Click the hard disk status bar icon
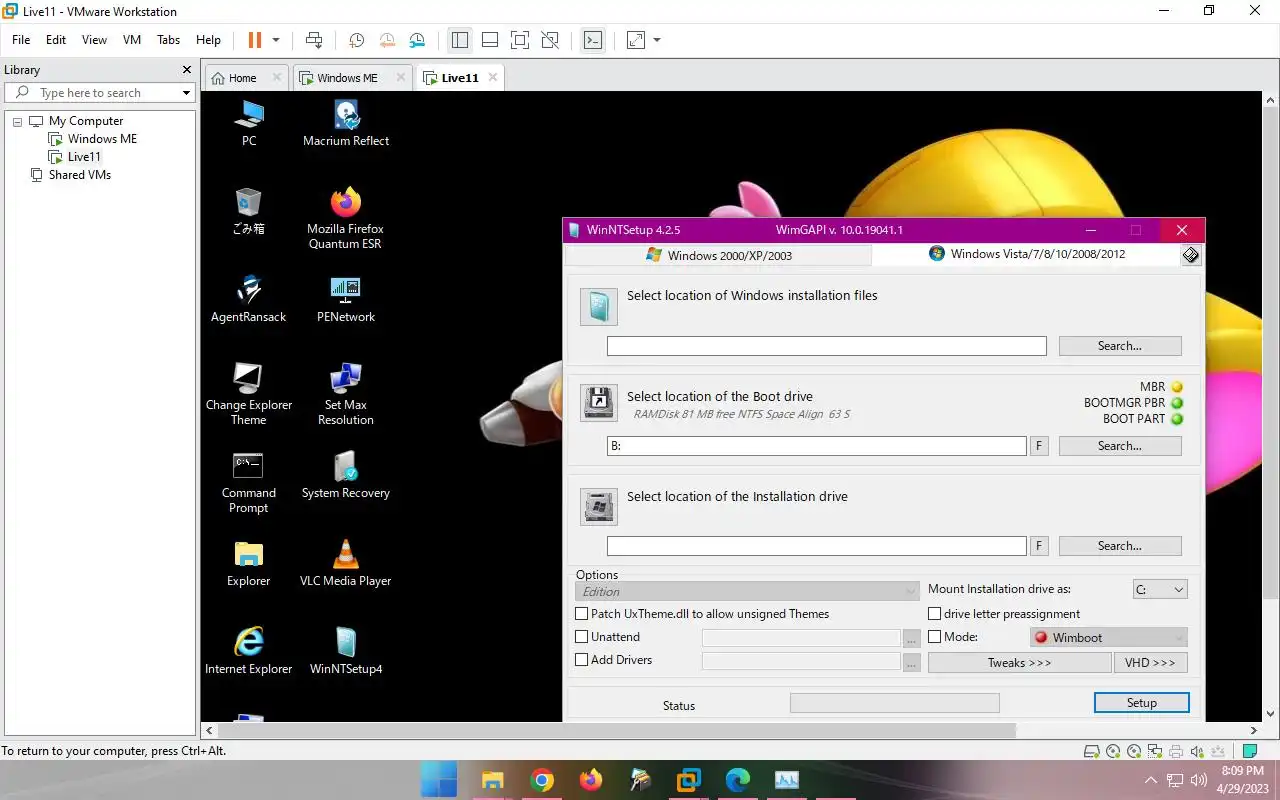 [x=1093, y=751]
